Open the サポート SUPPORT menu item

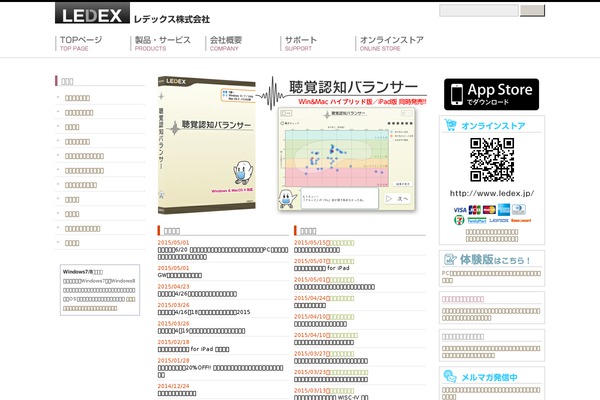point(301,43)
